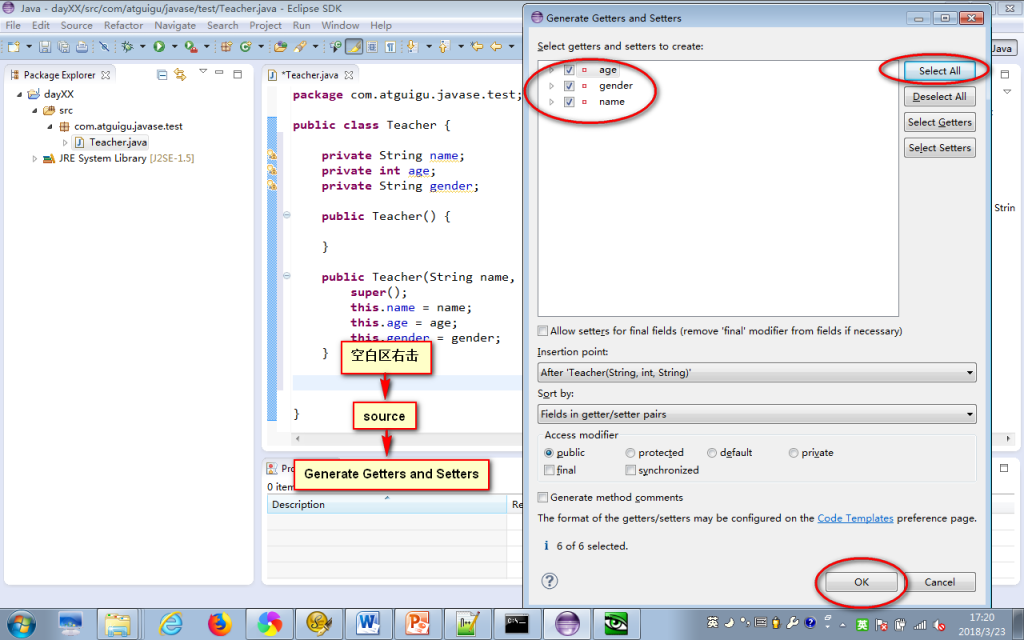Screen dimensions: 1024x640
Task: Open the Code Templates preference link
Action: point(855,518)
